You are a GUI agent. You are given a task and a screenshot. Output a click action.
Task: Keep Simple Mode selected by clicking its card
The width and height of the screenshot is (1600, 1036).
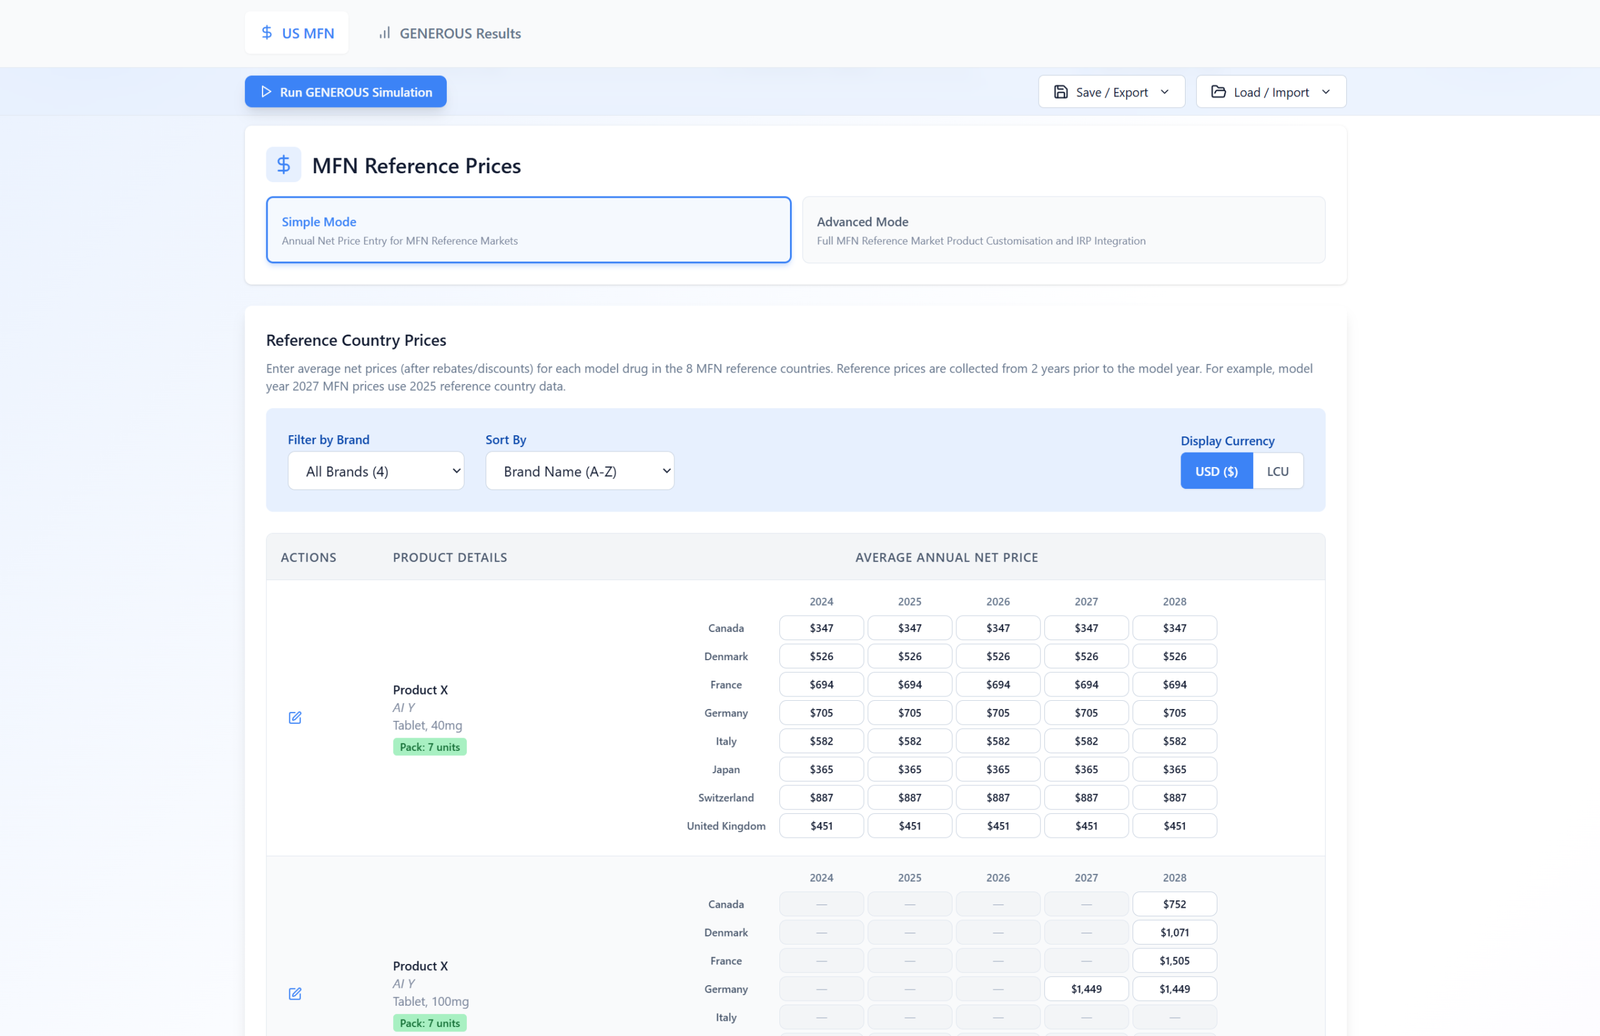(528, 229)
